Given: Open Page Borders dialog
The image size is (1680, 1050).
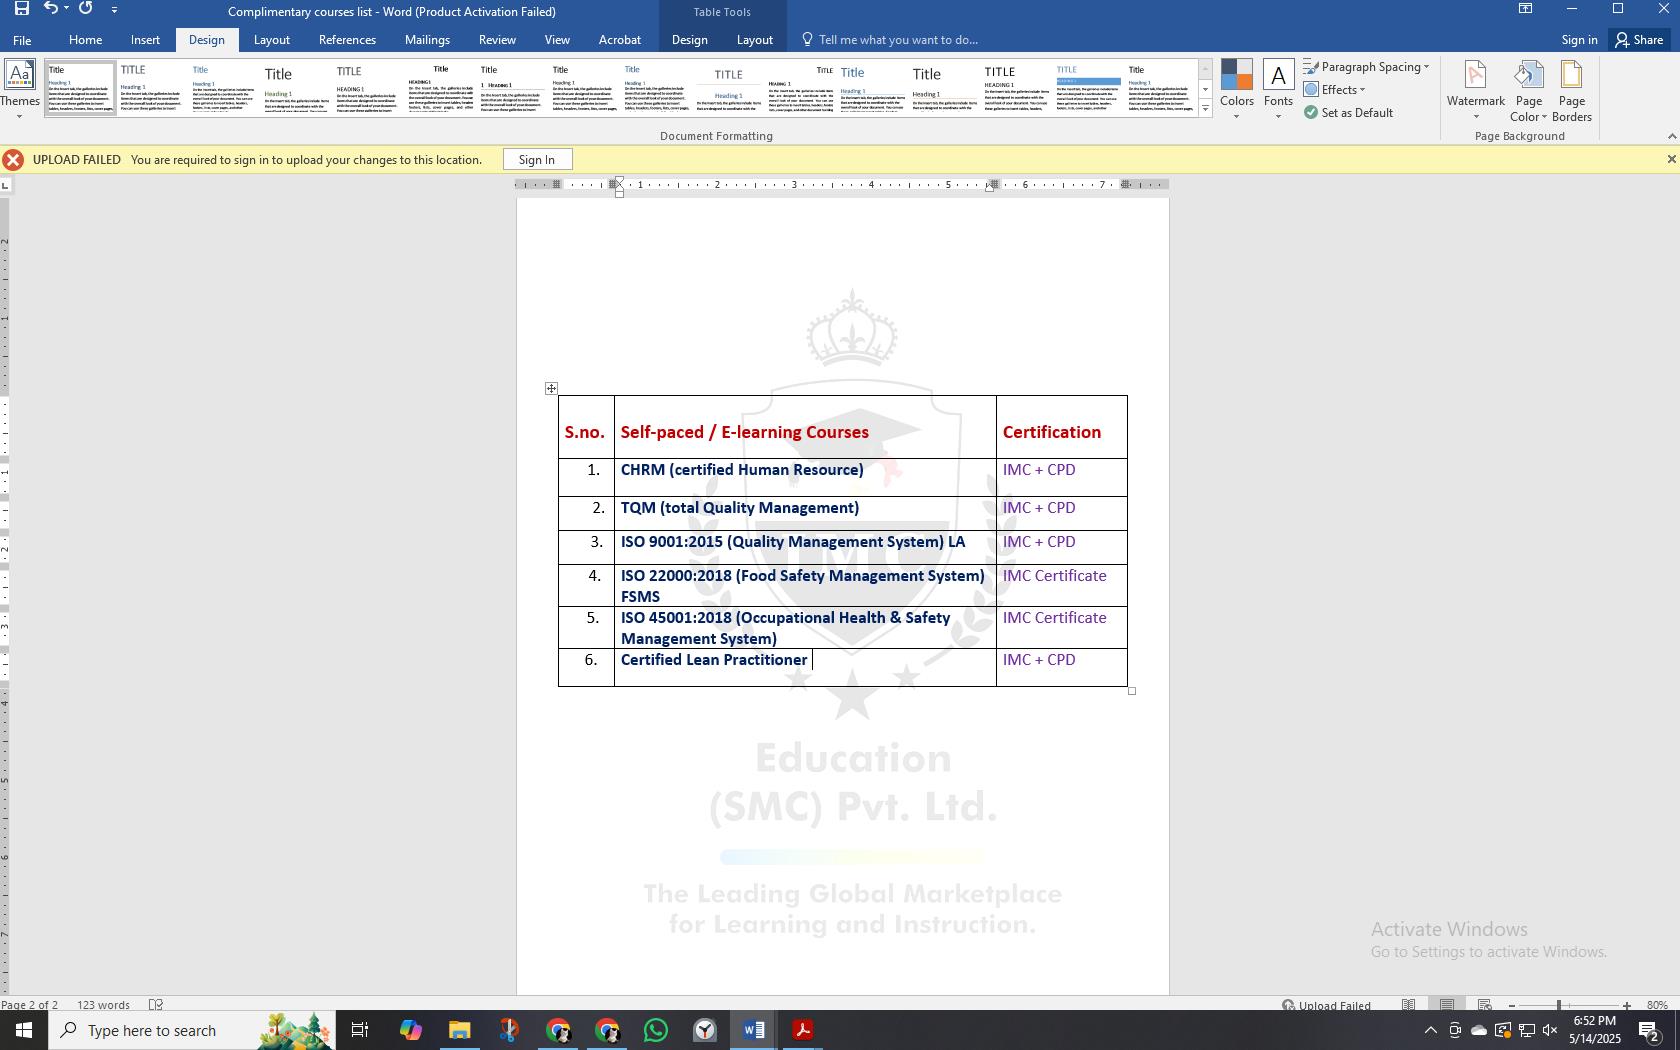Looking at the screenshot, I should coord(1572,91).
